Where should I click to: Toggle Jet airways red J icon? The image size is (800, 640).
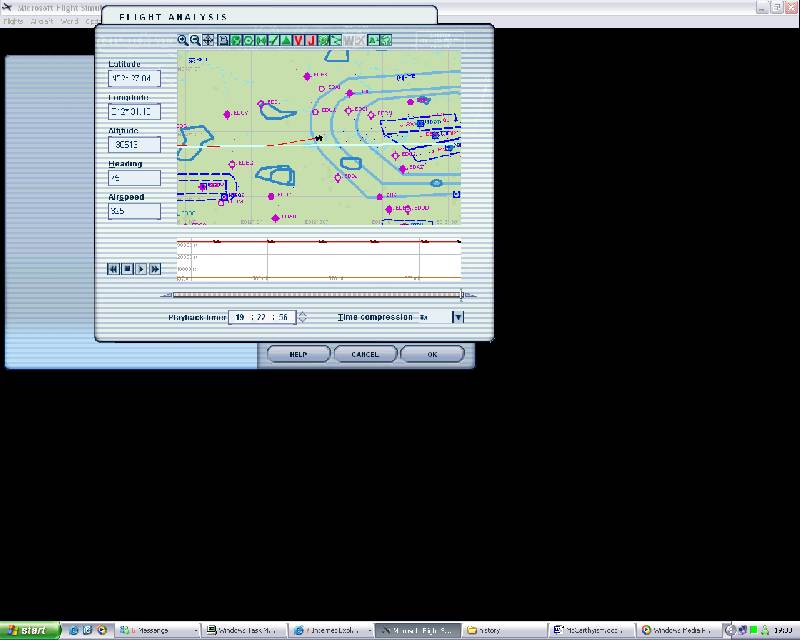point(311,40)
